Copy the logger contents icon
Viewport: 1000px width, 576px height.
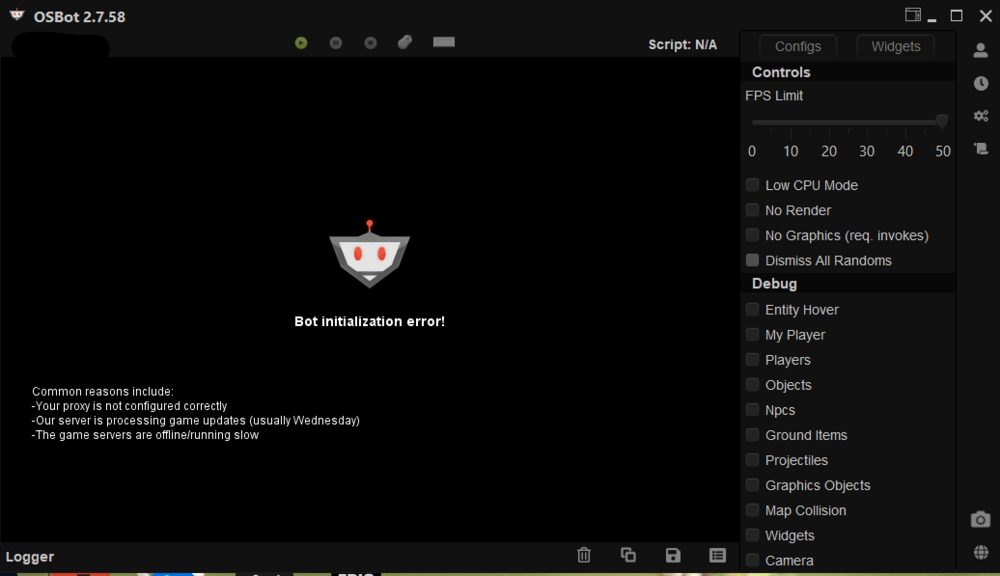628,555
